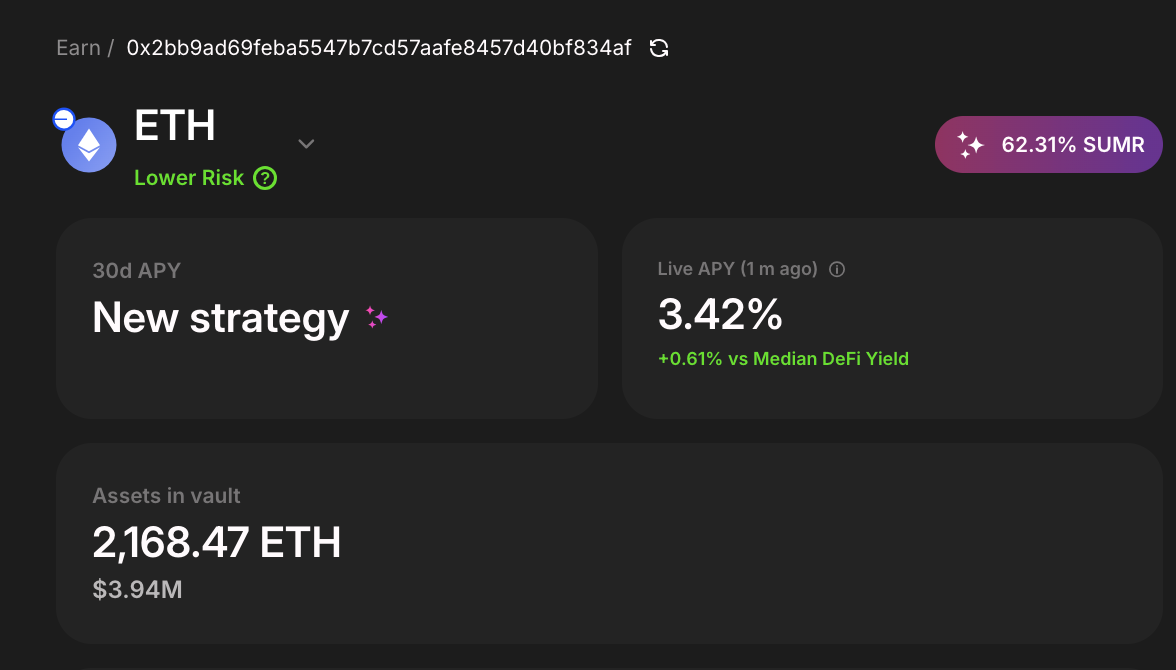Click the refresh icon beside vault address
The width and height of the screenshot is (1176, 670).
[658, 48]
